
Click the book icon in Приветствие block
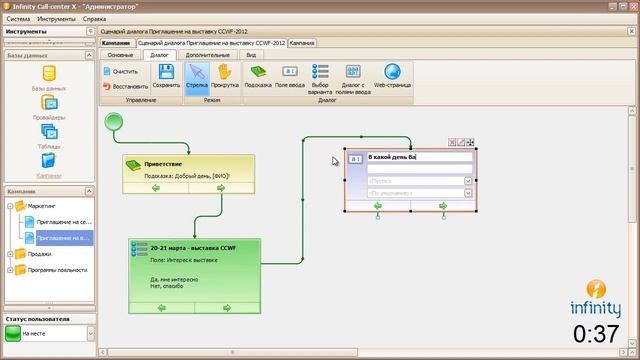133,165
